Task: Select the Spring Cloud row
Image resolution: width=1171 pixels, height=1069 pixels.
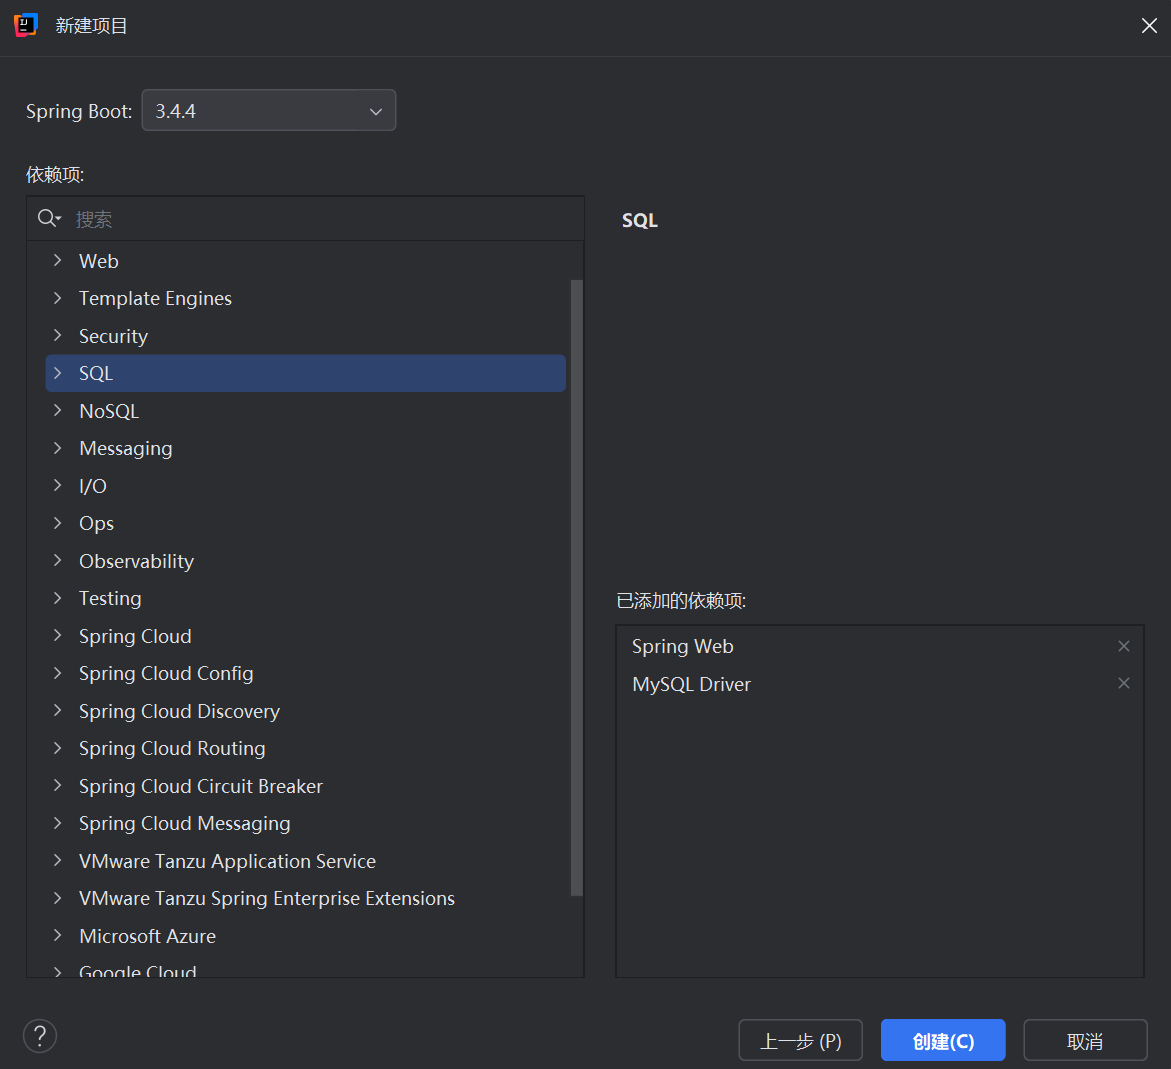Action: (x=305, y=636)
